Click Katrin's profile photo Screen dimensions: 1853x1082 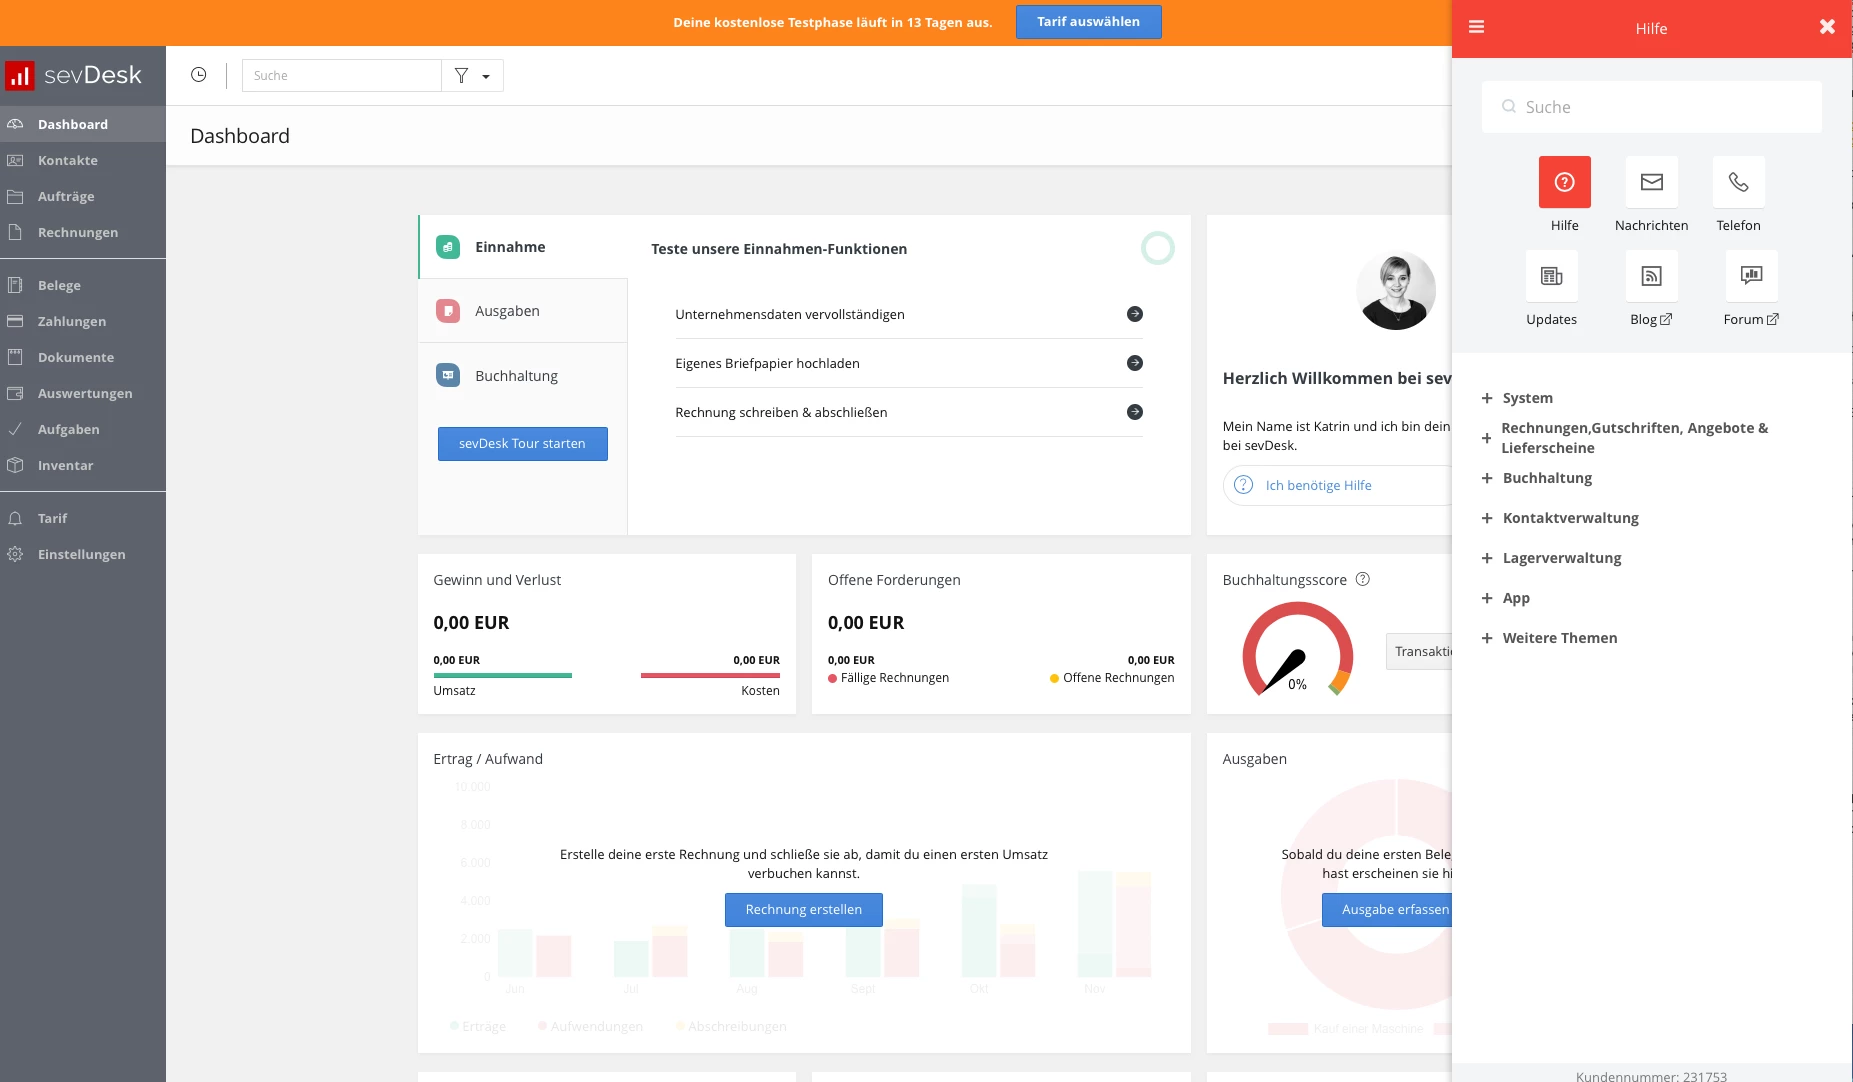pyautogui.click(x=1395, y=291)
